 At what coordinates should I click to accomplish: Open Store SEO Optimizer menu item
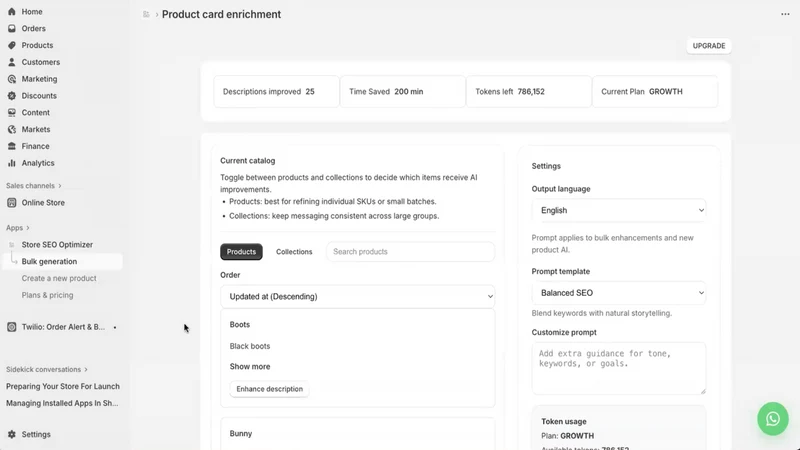click(x=57, y=244)
